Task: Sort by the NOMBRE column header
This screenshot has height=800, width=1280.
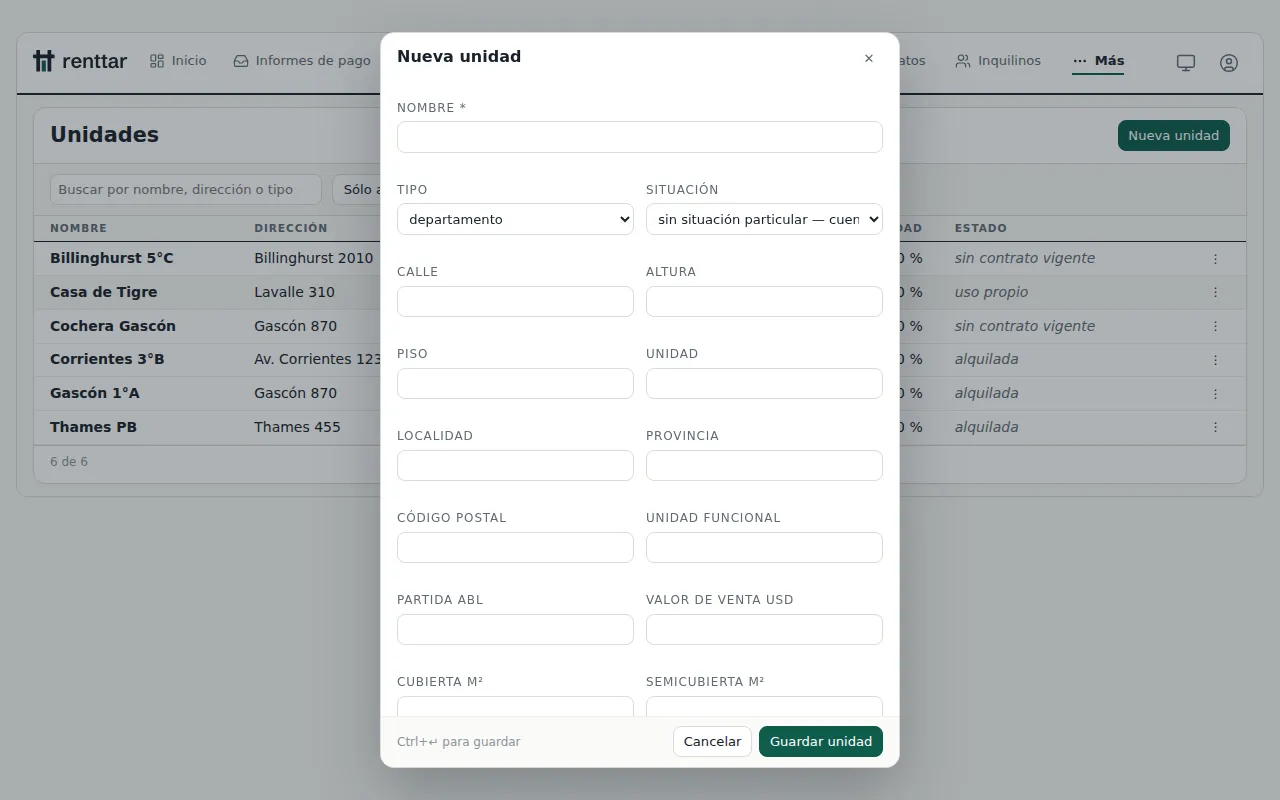Action: click(78, 228)
